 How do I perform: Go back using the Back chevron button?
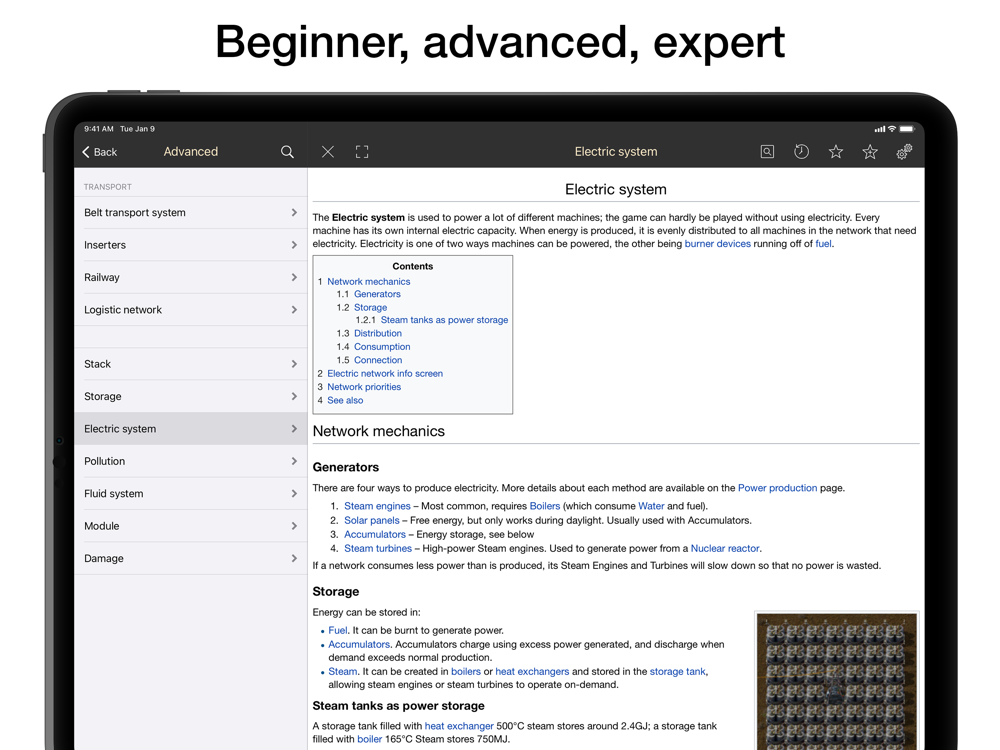[99, 152]
